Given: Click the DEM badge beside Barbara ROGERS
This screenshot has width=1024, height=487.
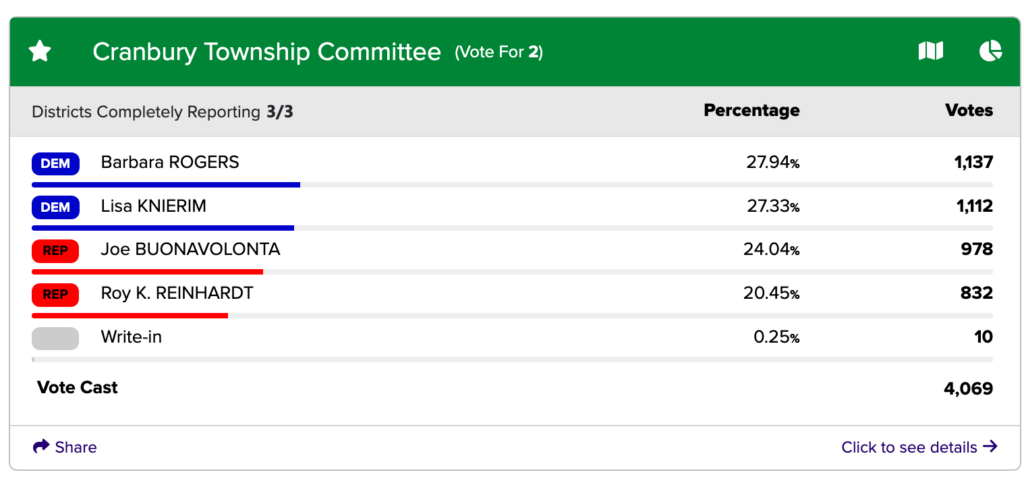Looking at the screenshot, I should tap(55, 163).
